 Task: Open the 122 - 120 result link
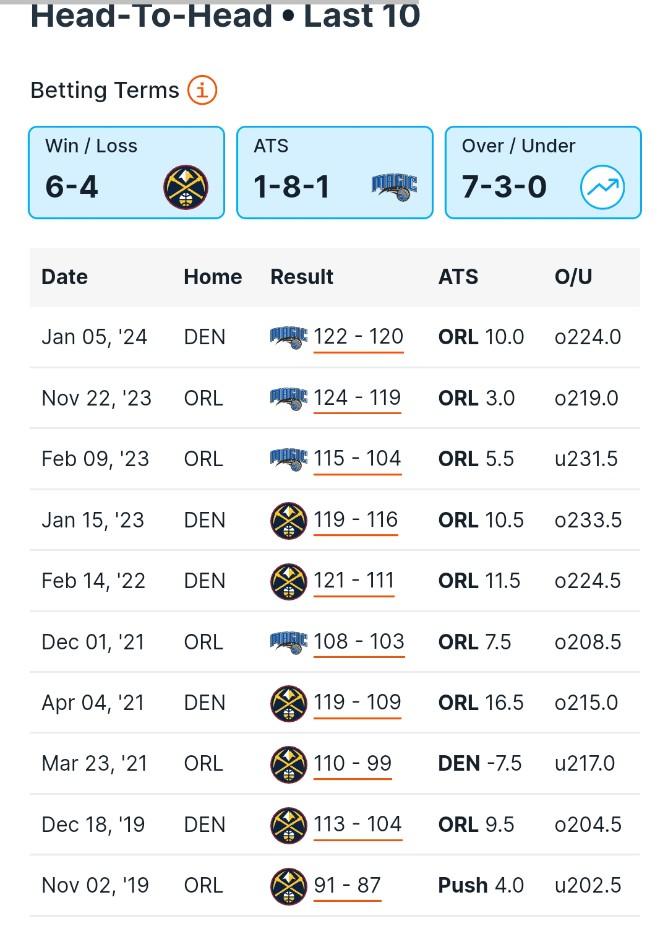[358, 337]
